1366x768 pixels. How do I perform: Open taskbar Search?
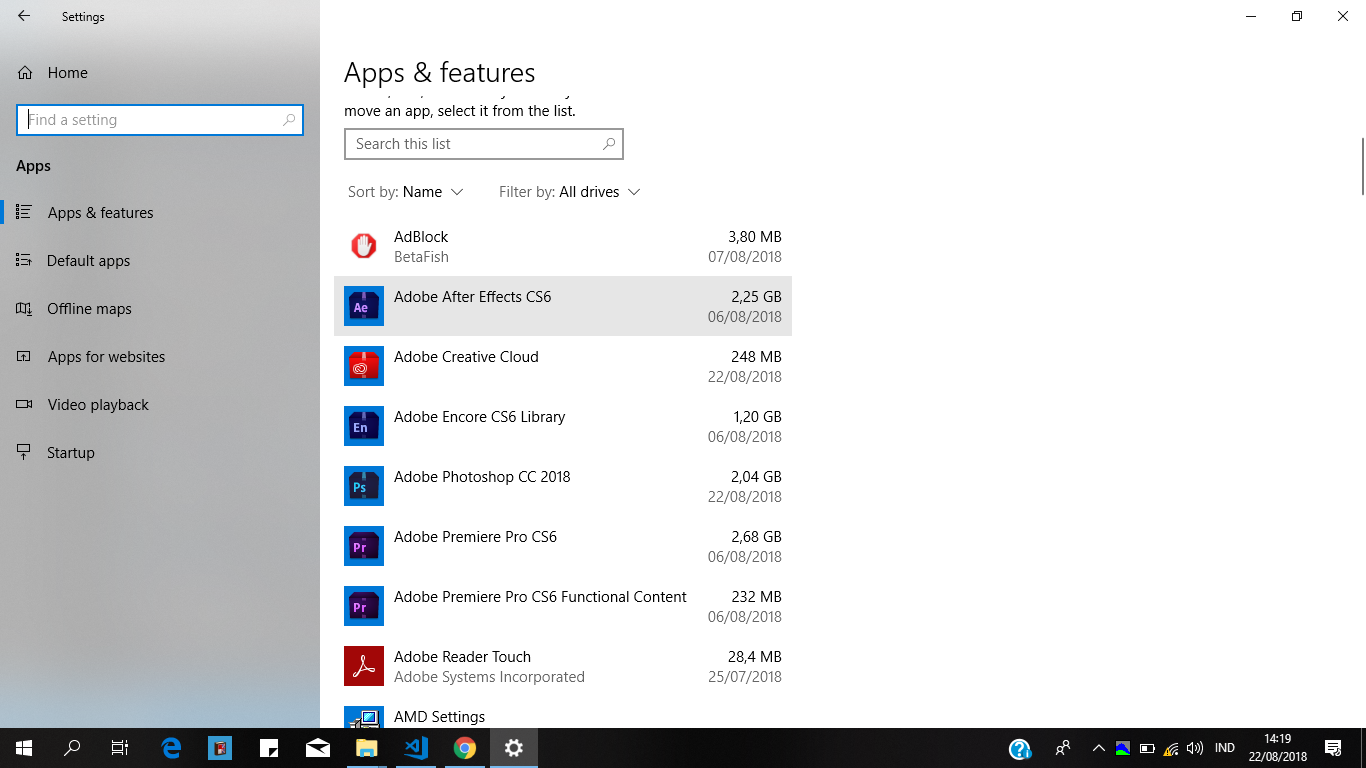coord(72,748)
